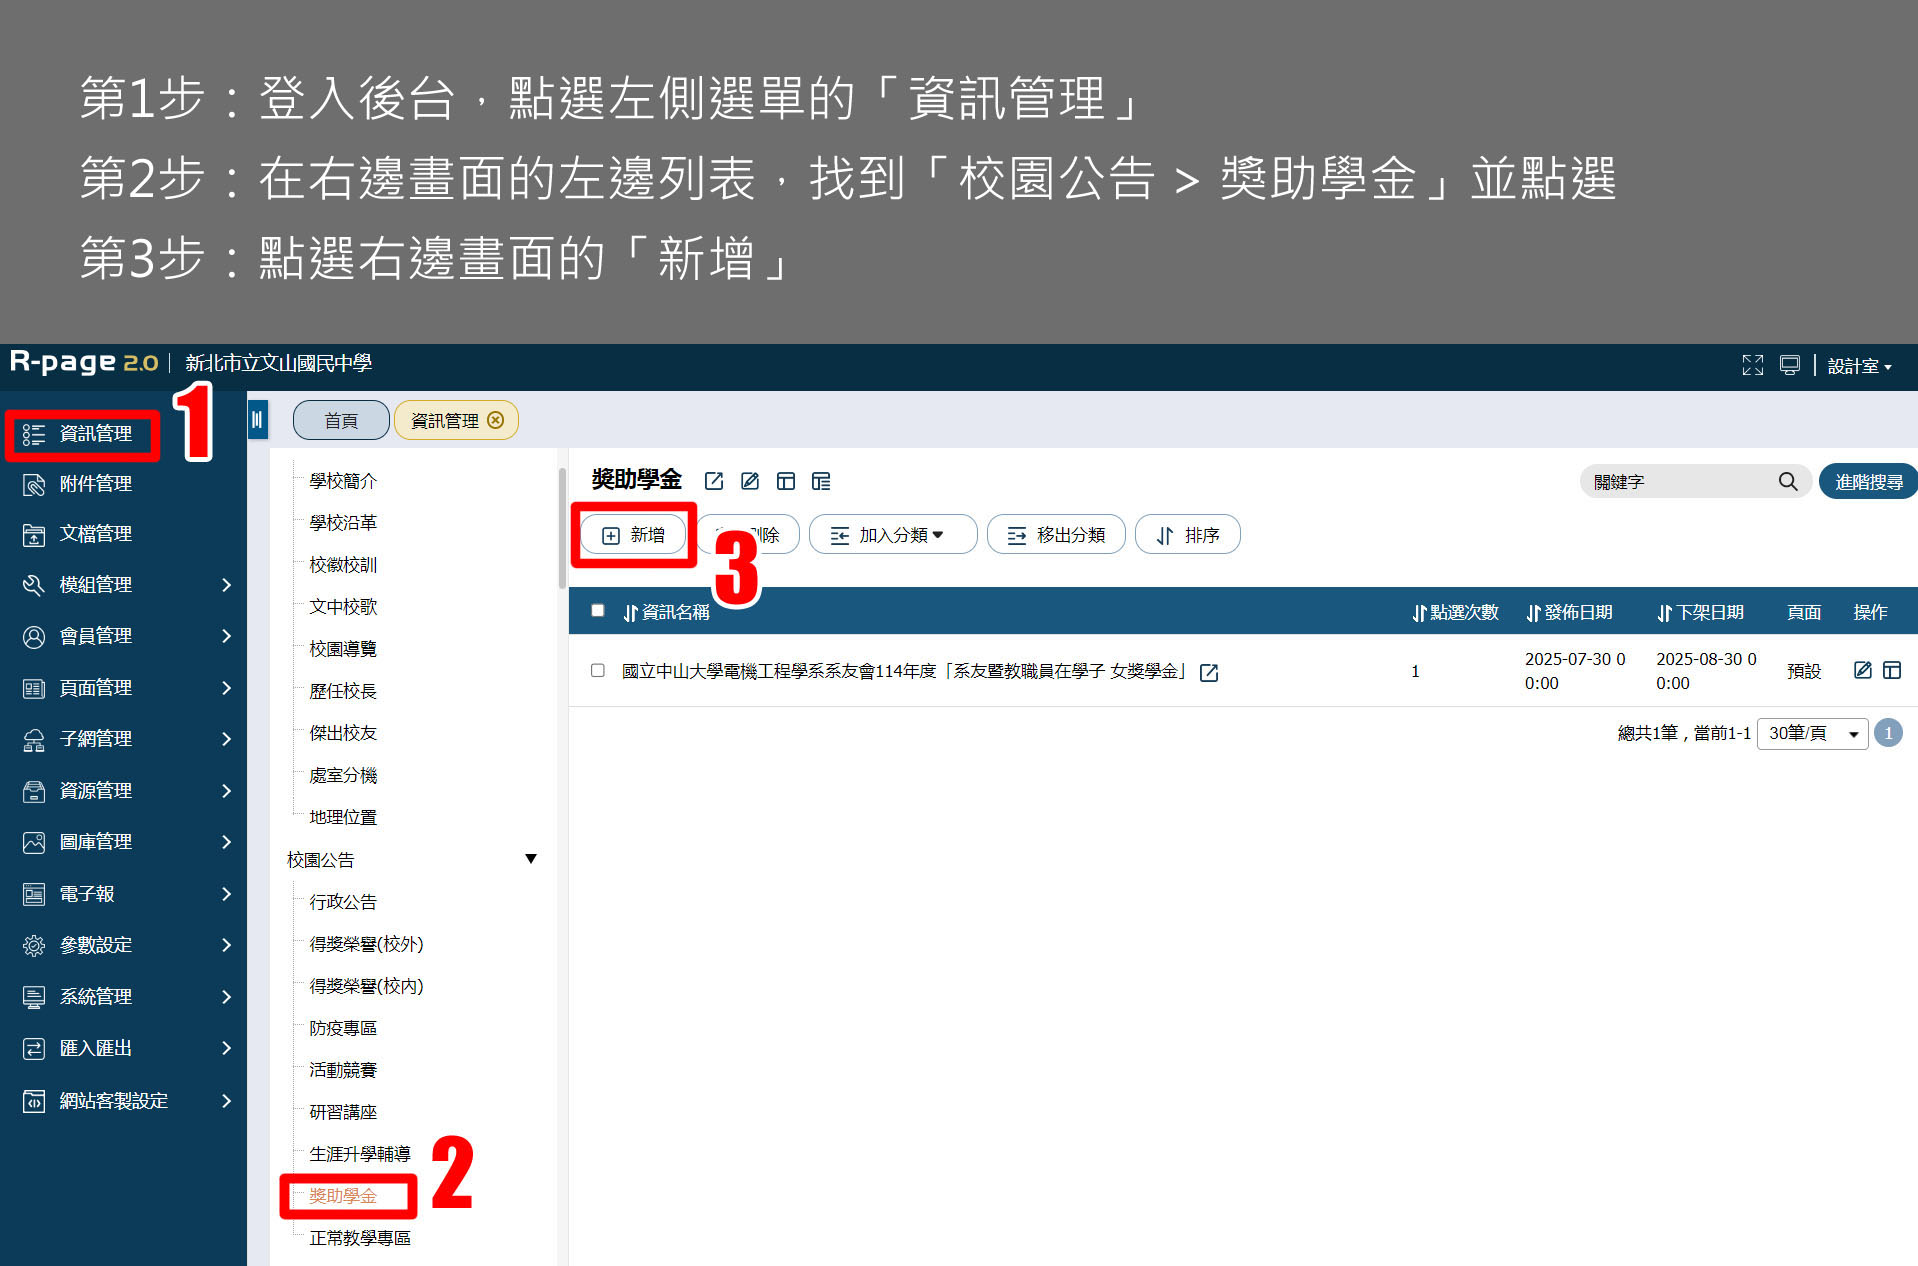Expand the 電子報 submenu arrow
Screen dimensions: 1918x1266
pos(226,894)
